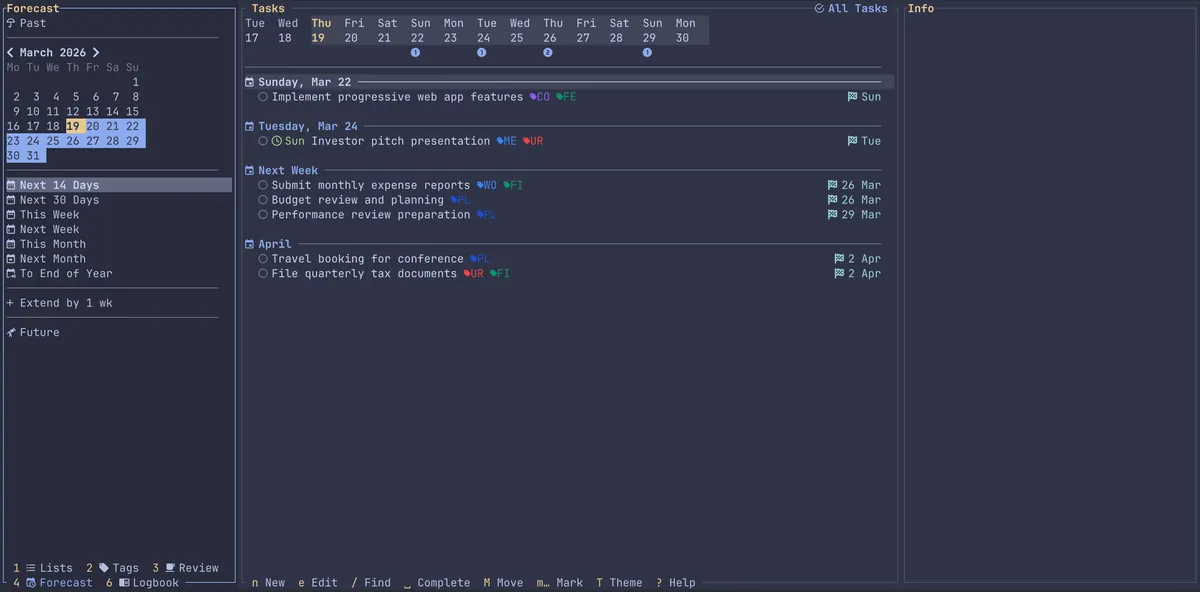Screen dimensions: 1200x592
Task: Go to previous month in calendar
Action: point(11,53)
